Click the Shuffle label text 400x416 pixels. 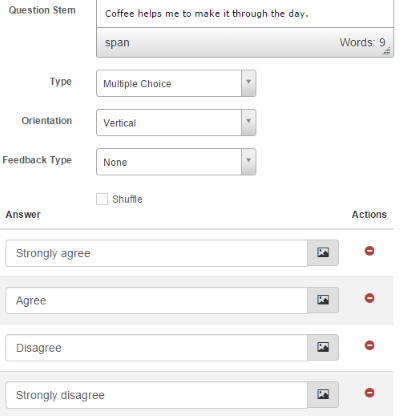point(127,199)
